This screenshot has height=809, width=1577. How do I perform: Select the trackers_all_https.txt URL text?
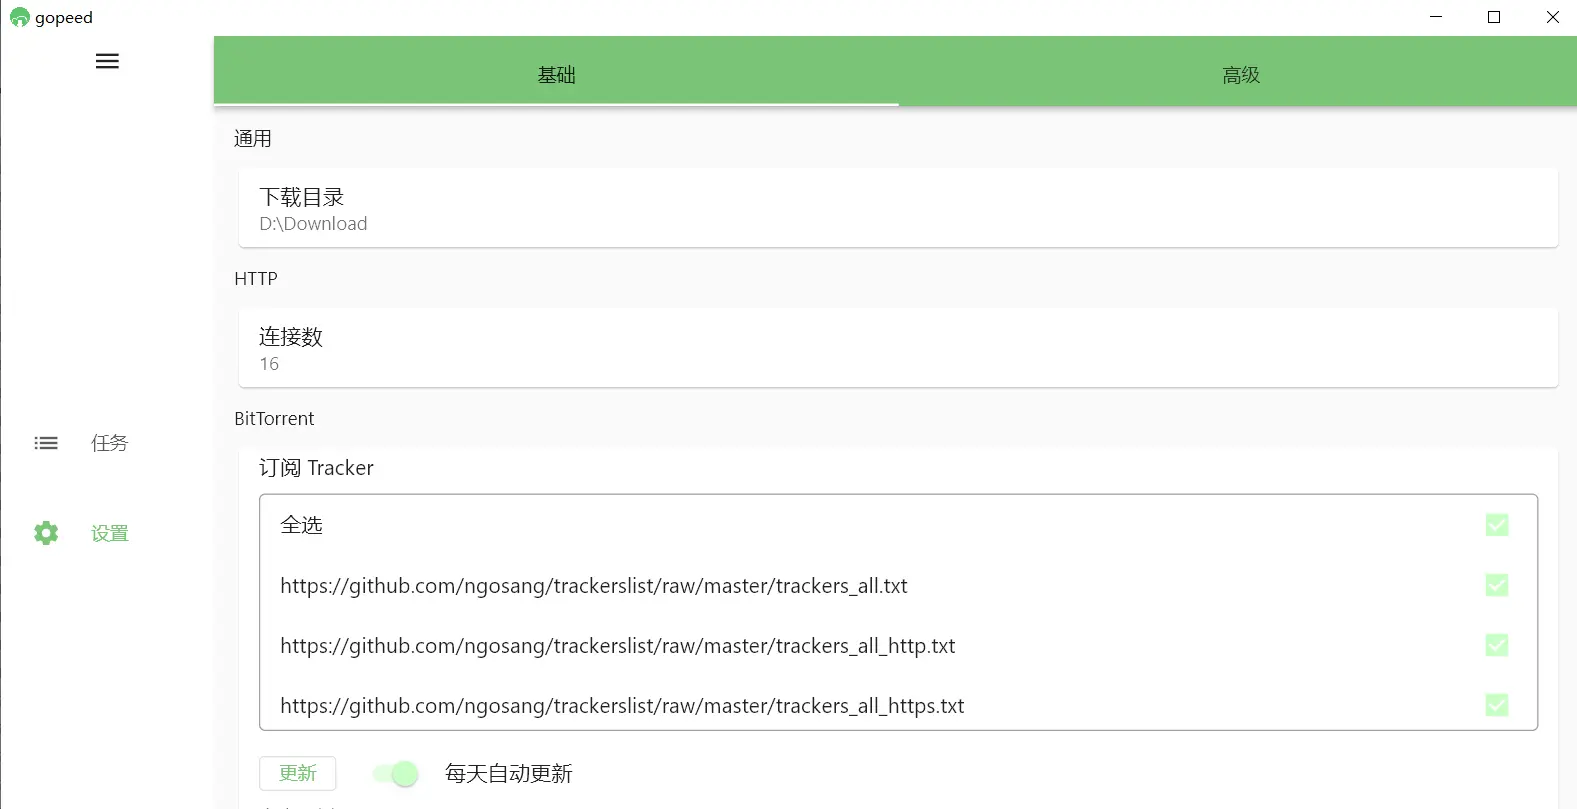(622, 706)
